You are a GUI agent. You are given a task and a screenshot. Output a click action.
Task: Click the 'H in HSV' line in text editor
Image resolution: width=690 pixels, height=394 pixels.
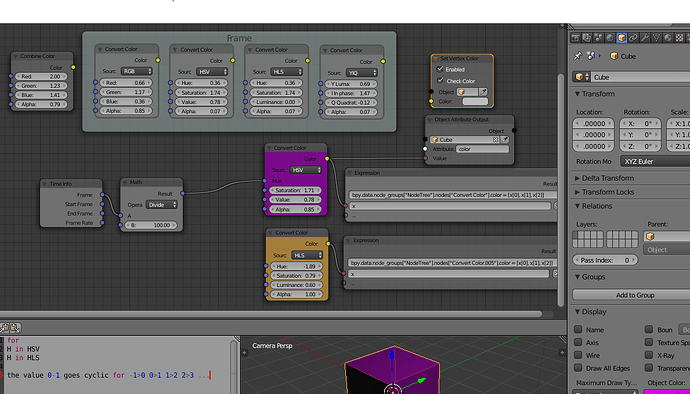point(23,349)
